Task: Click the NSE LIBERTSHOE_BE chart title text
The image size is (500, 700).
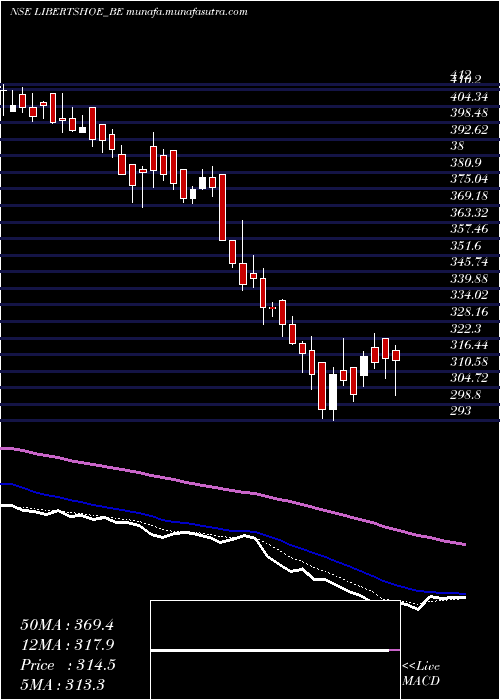Action: point(128,12)
